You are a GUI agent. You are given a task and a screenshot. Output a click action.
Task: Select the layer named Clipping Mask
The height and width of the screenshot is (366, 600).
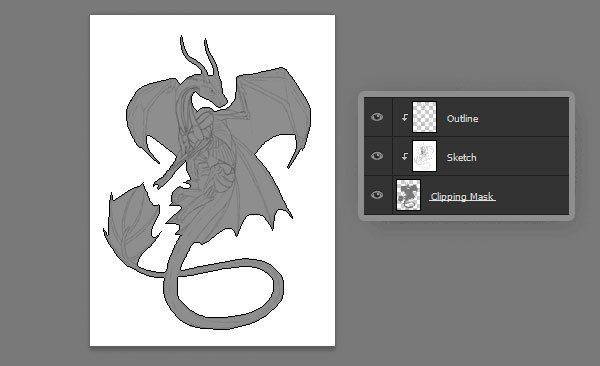click(462, 196)
